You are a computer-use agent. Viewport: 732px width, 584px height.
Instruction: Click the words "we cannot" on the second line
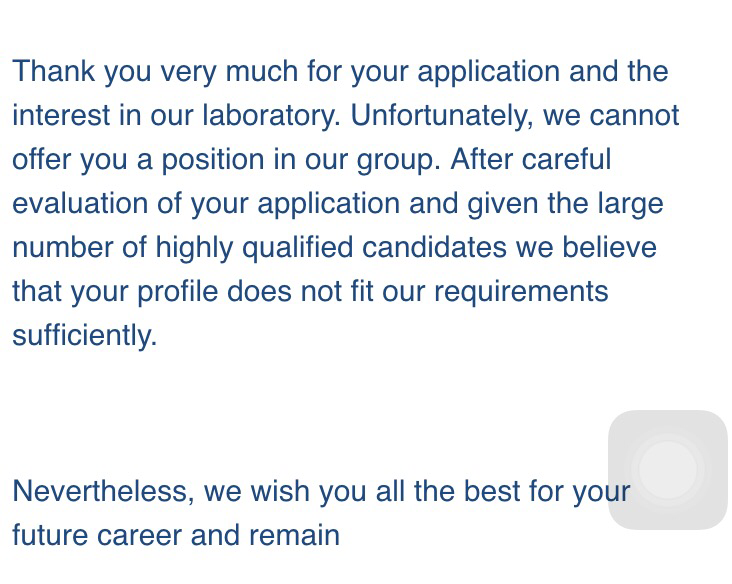611,115
